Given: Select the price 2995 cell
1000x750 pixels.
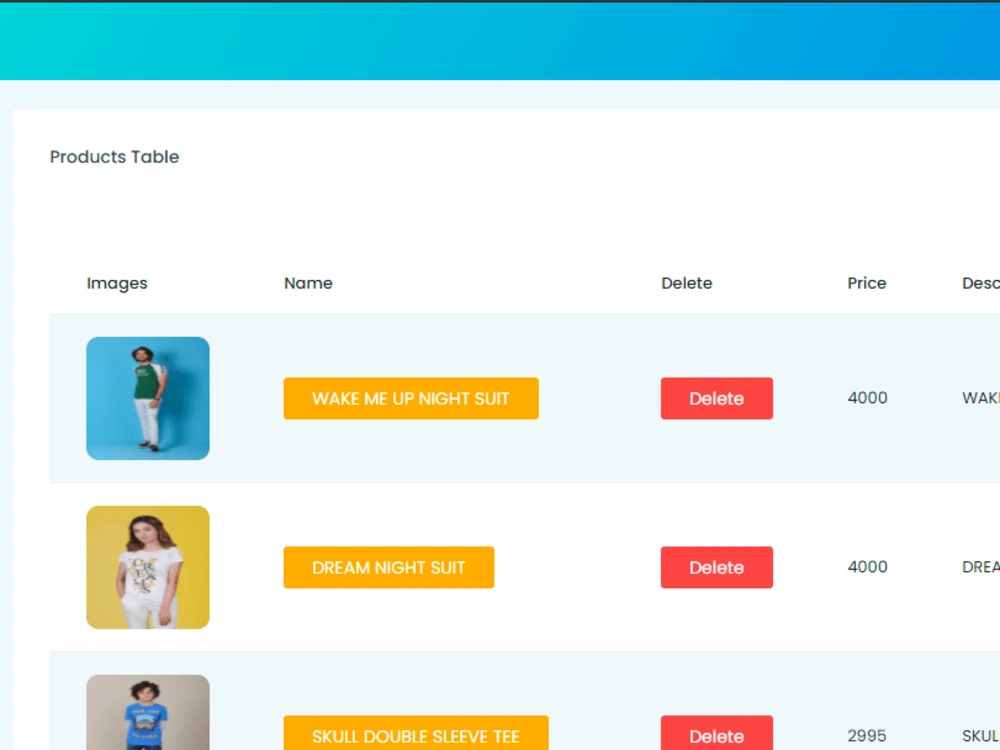Looking at the screenshot, I should [867, 736].
